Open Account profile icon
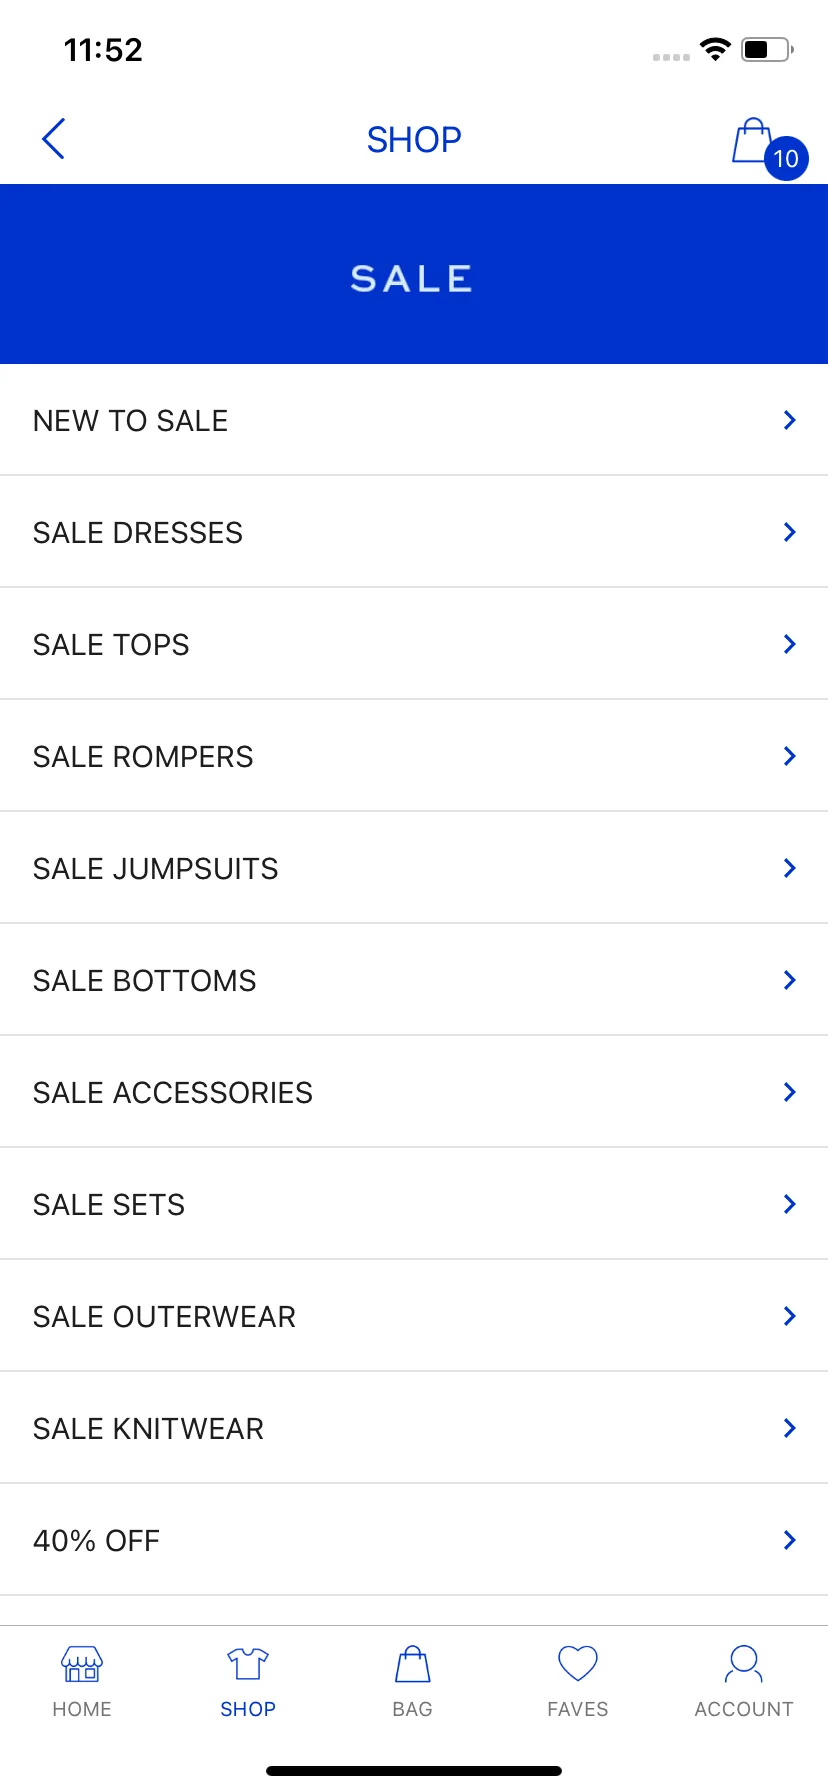 744,1664
